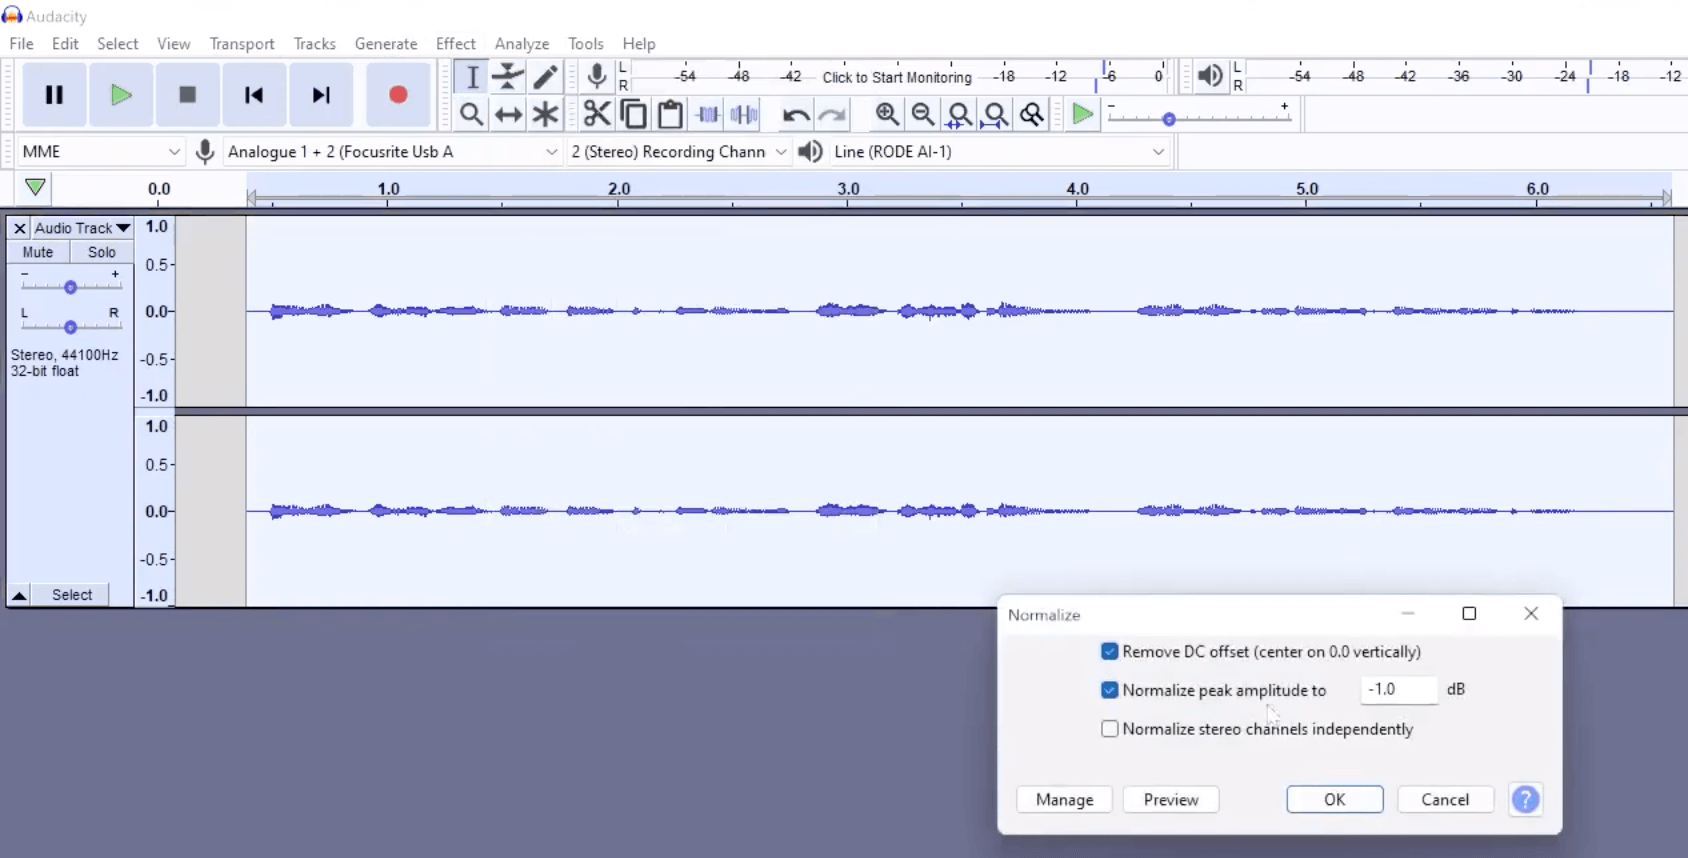The width and height of the screenshot is (1688, 858).
Task: Copy selection using the Copy icon
Action: [634, 114]
